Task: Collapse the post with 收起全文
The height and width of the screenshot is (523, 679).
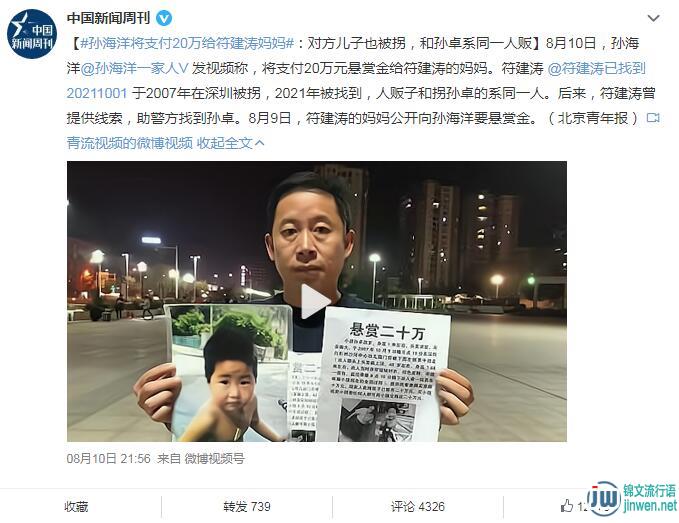Action: (230, 143)
